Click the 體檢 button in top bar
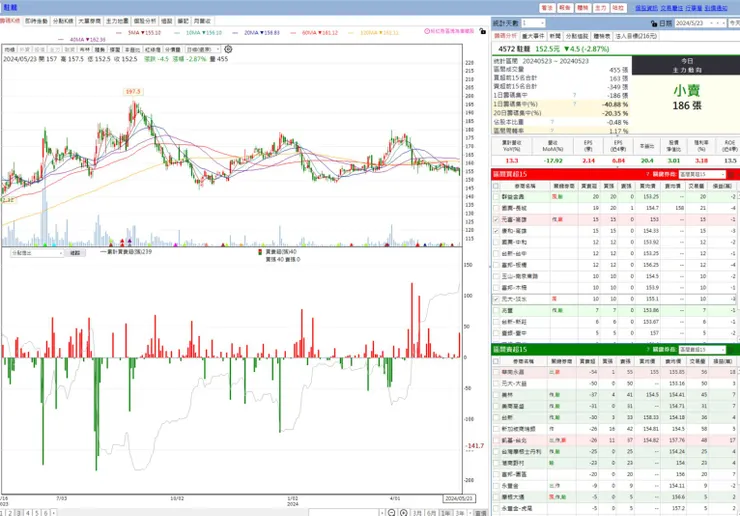The image size is (740, 516). click(x=583, y=8)
